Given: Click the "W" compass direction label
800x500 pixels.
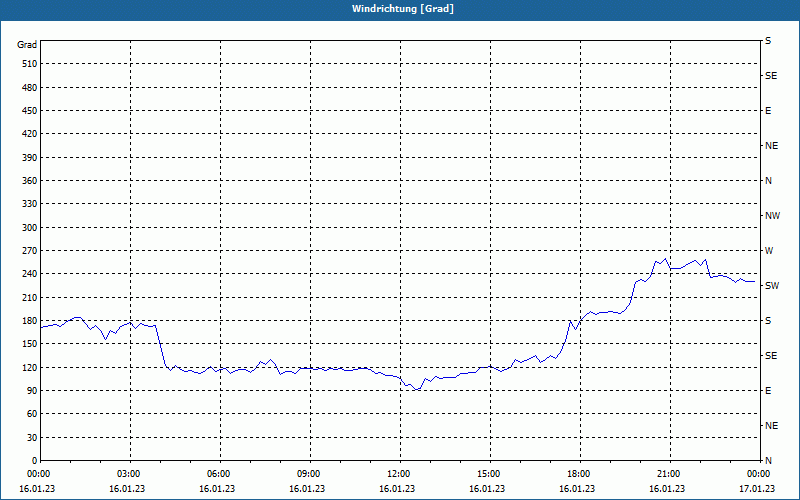Looking at the screenshot, I should tap(769, 251).
